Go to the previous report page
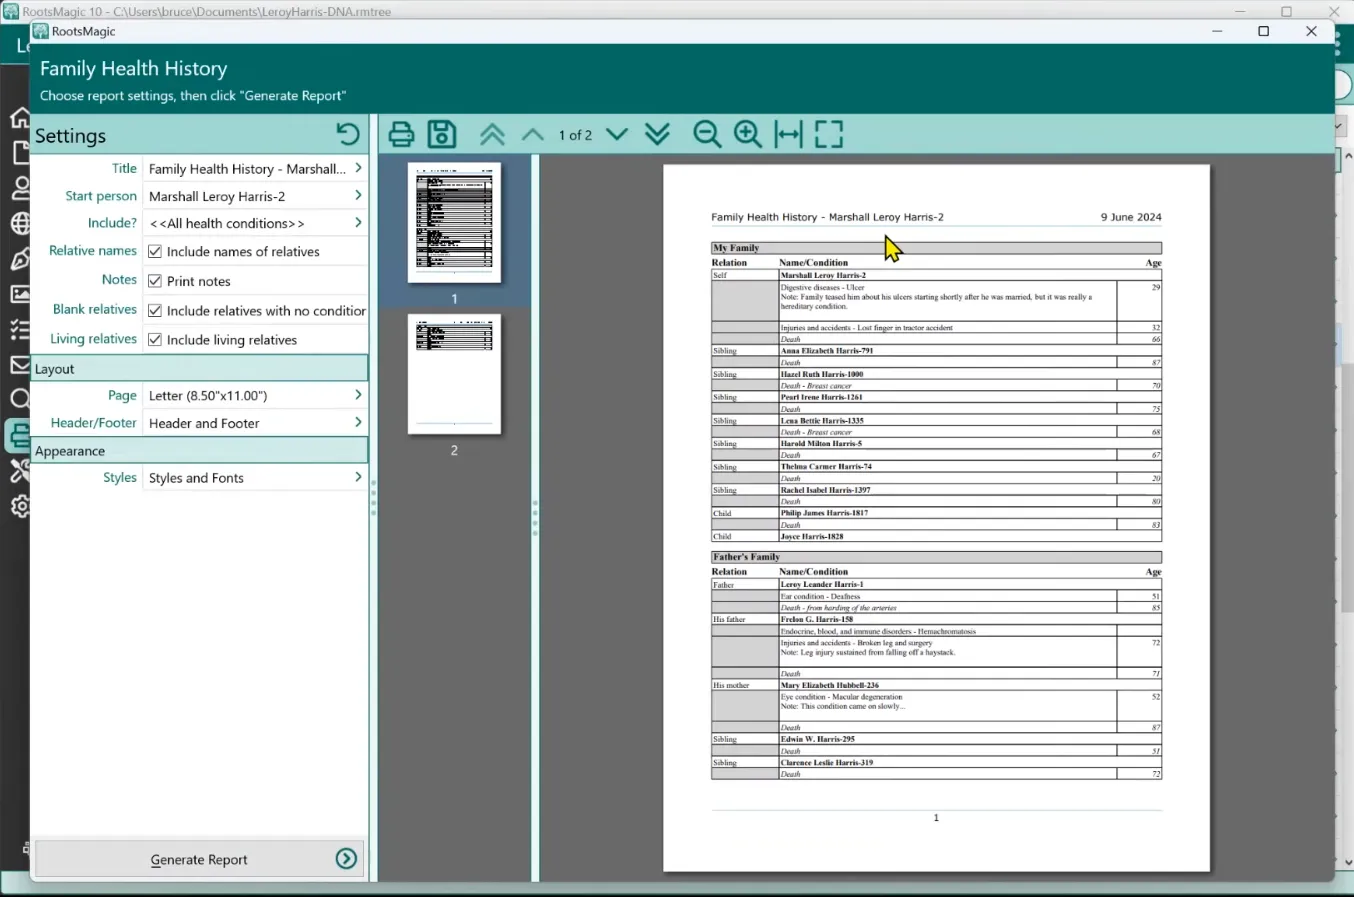 tap(533, 135)
